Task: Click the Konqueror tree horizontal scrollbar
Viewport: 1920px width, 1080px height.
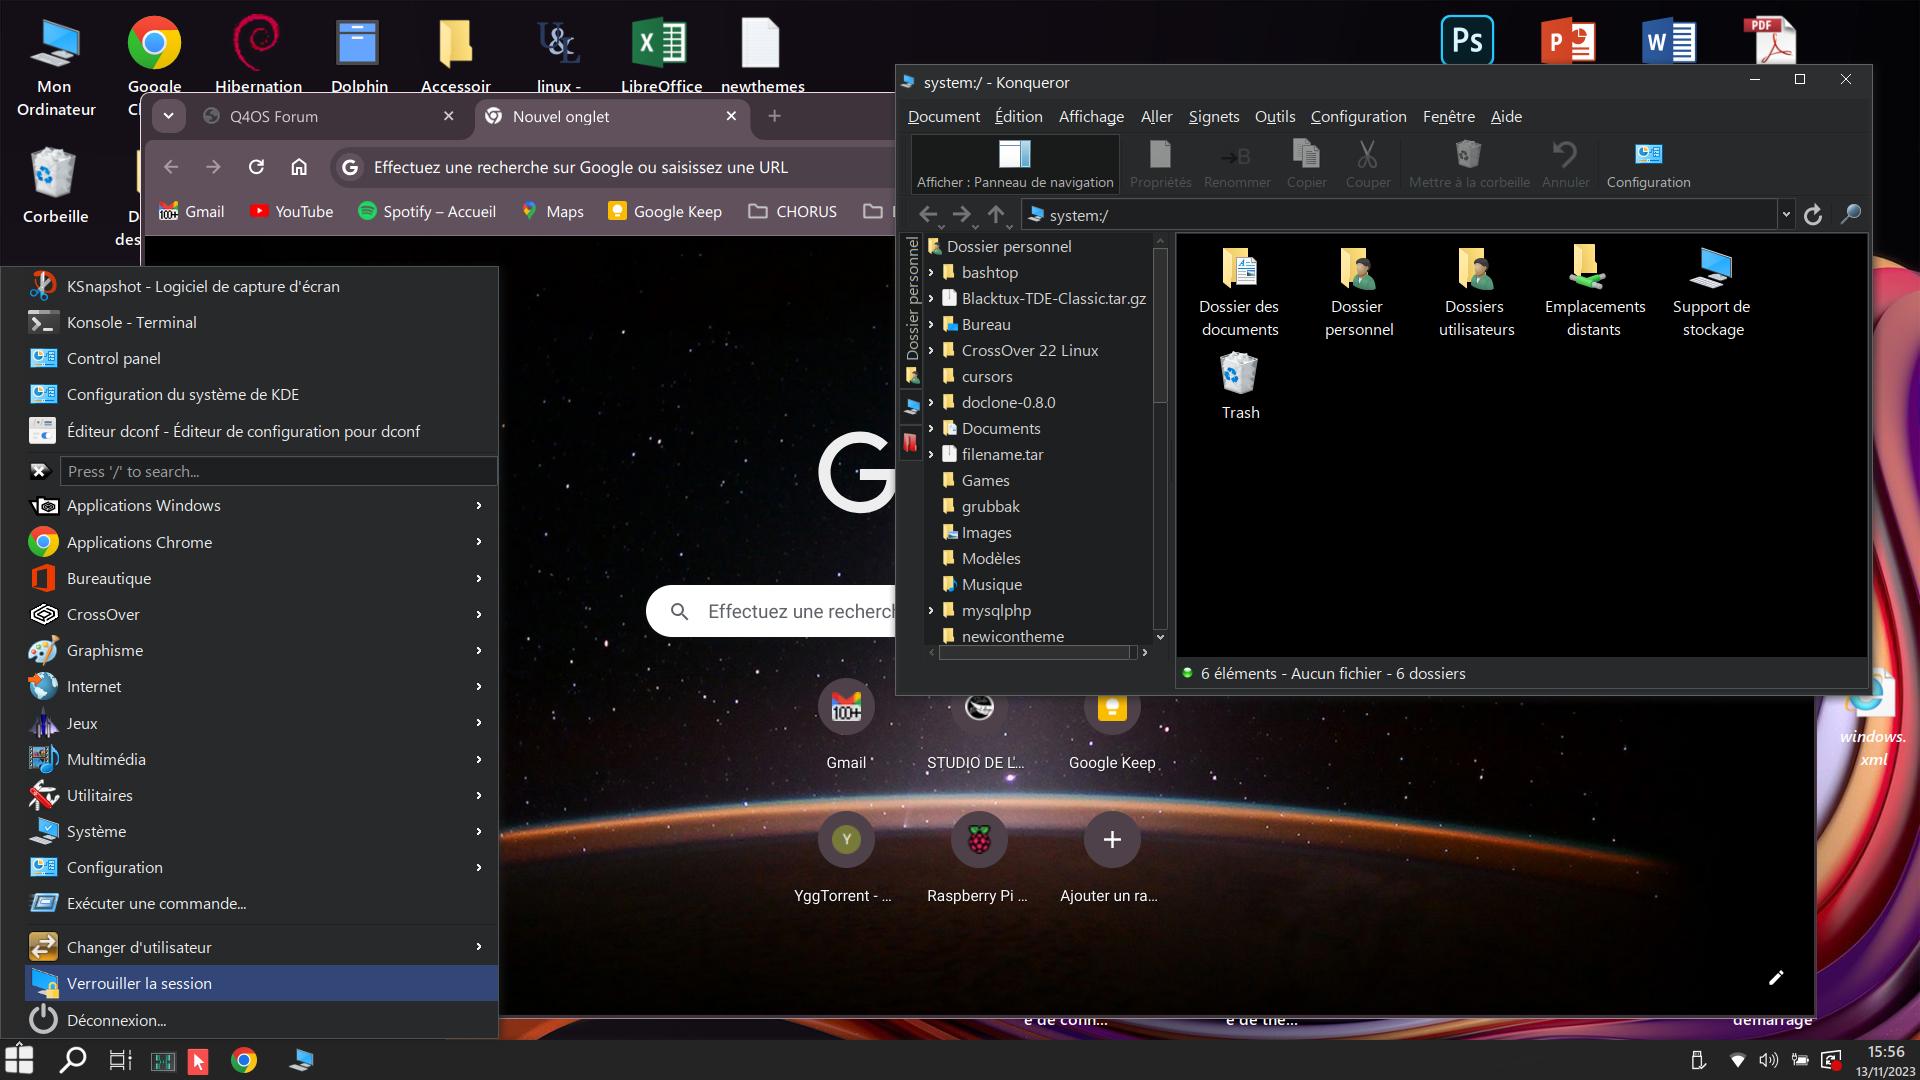Action: tap(1034, 652)
